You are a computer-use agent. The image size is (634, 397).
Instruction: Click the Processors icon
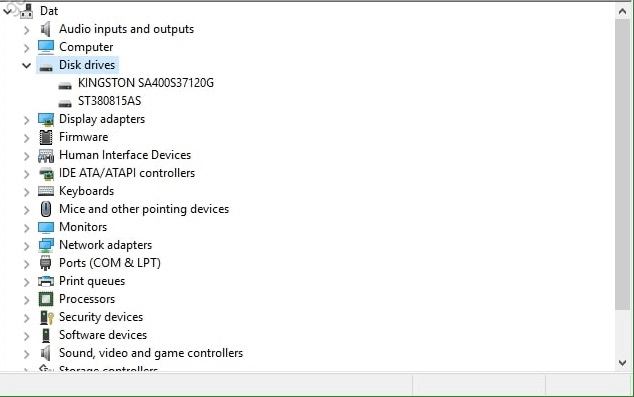coord(46,299)
